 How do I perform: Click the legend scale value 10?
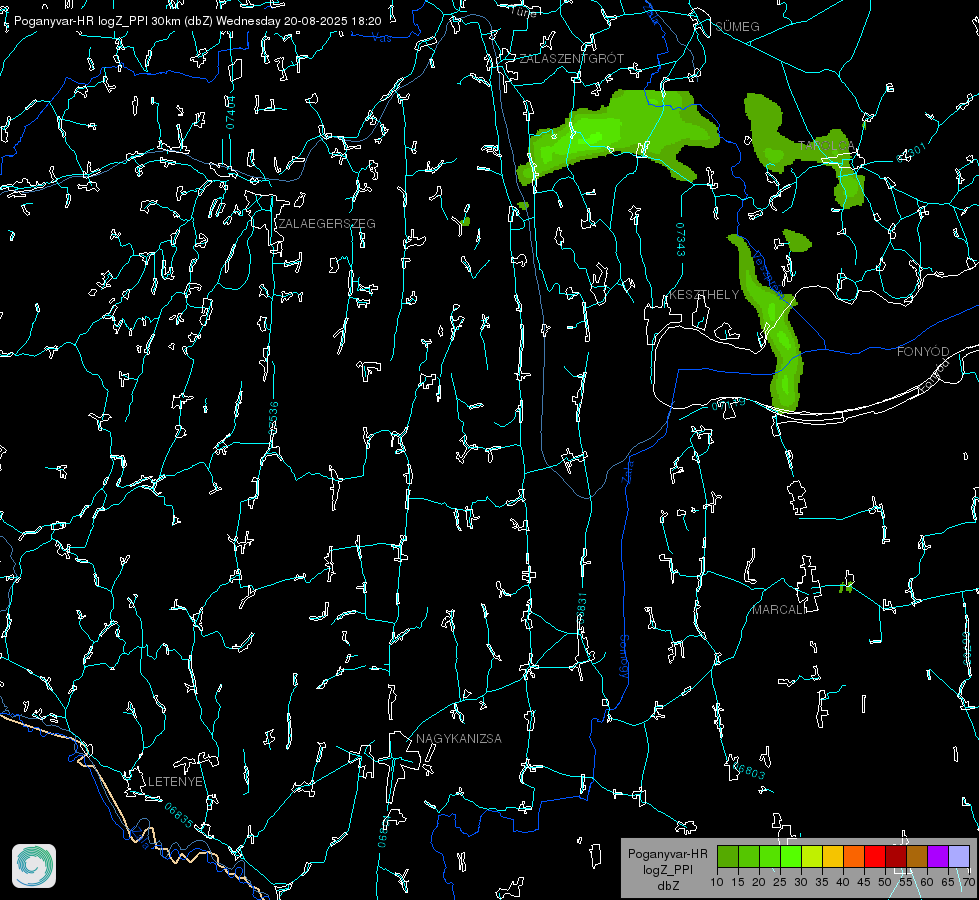click(717, 883)
